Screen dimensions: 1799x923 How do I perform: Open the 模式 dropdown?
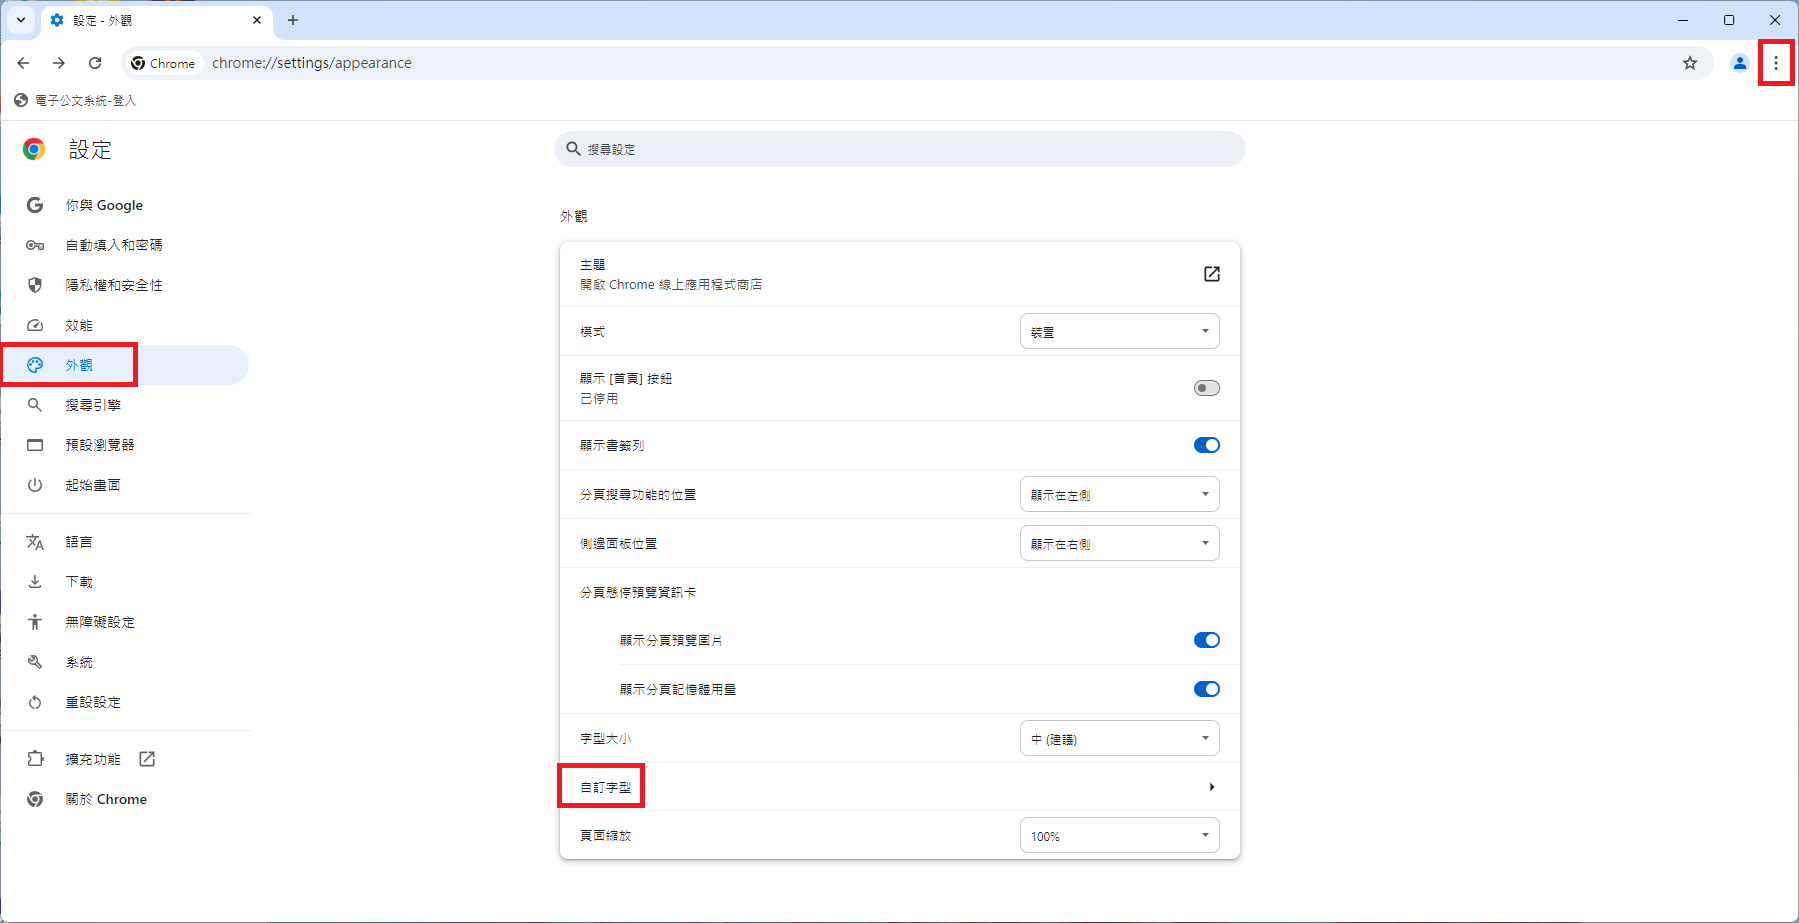[x=1119, y=332]
